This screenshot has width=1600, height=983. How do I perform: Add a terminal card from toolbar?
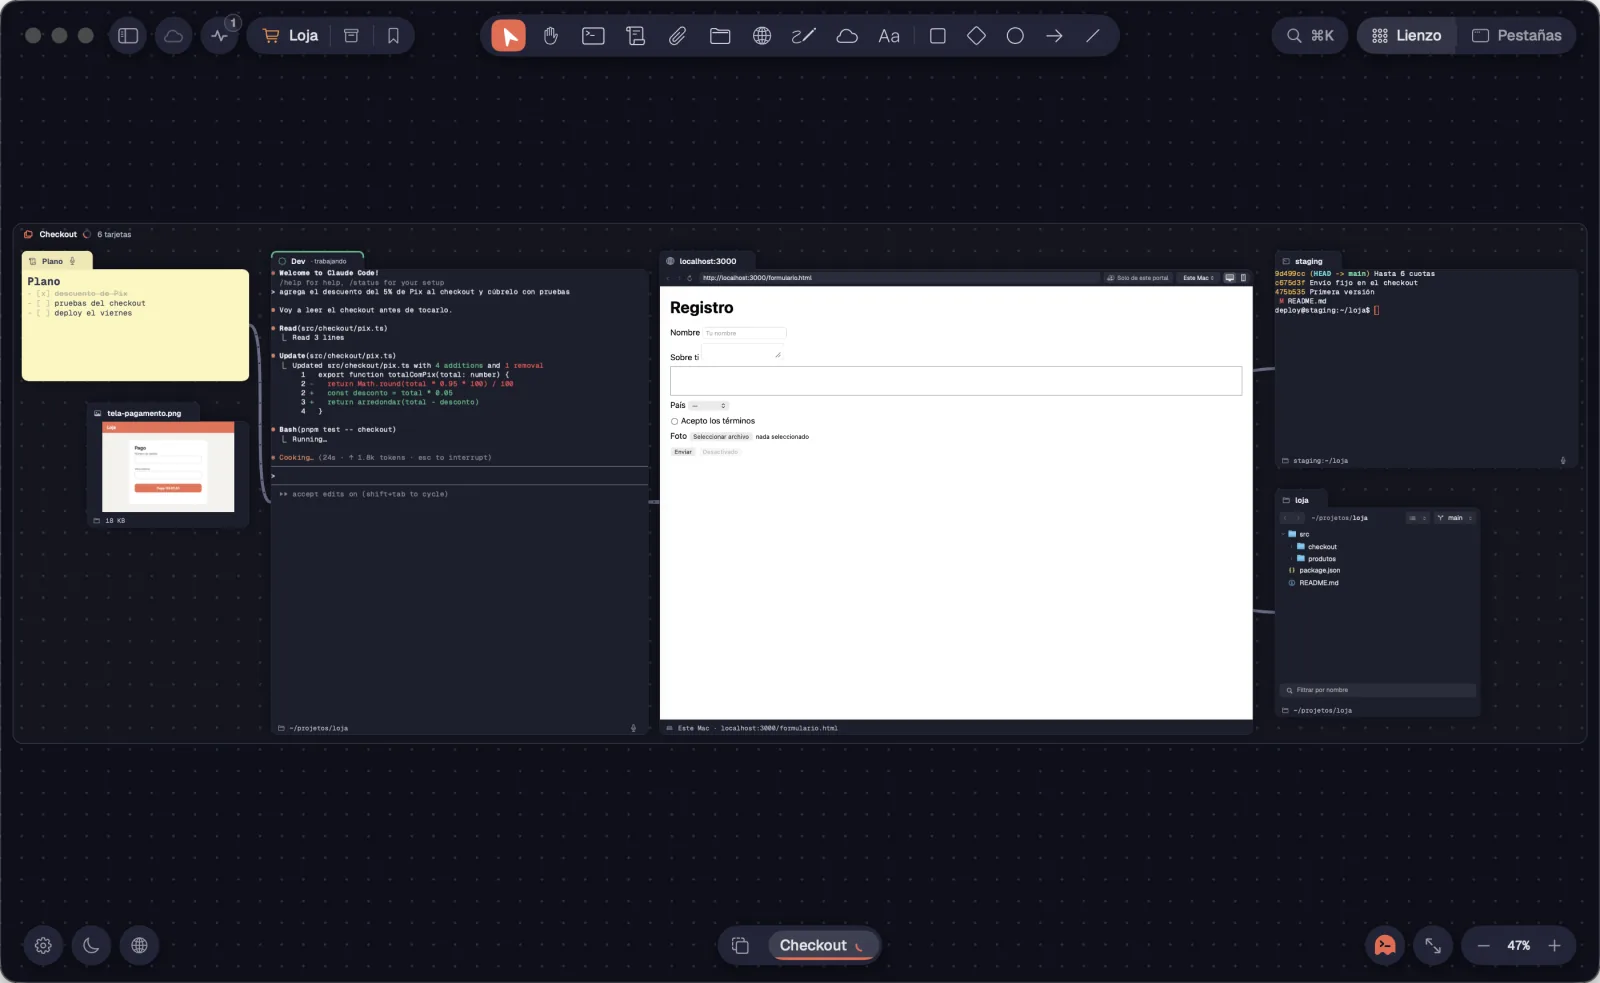(x=593, y=36)
